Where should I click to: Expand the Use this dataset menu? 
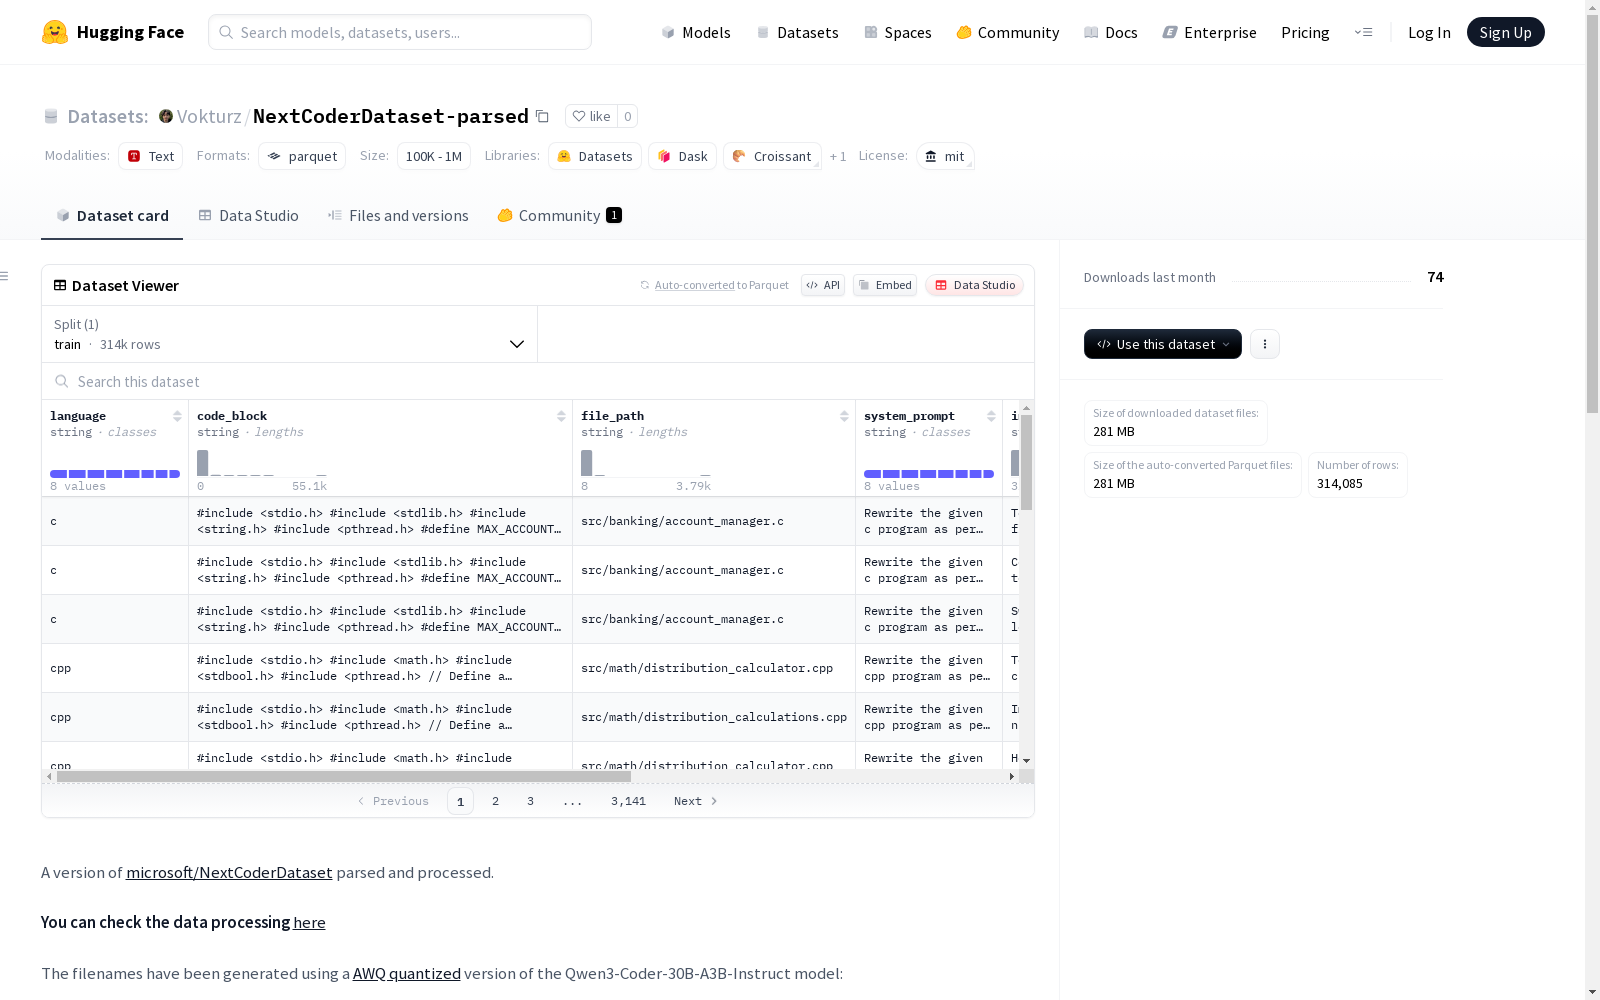[1163, 344]
